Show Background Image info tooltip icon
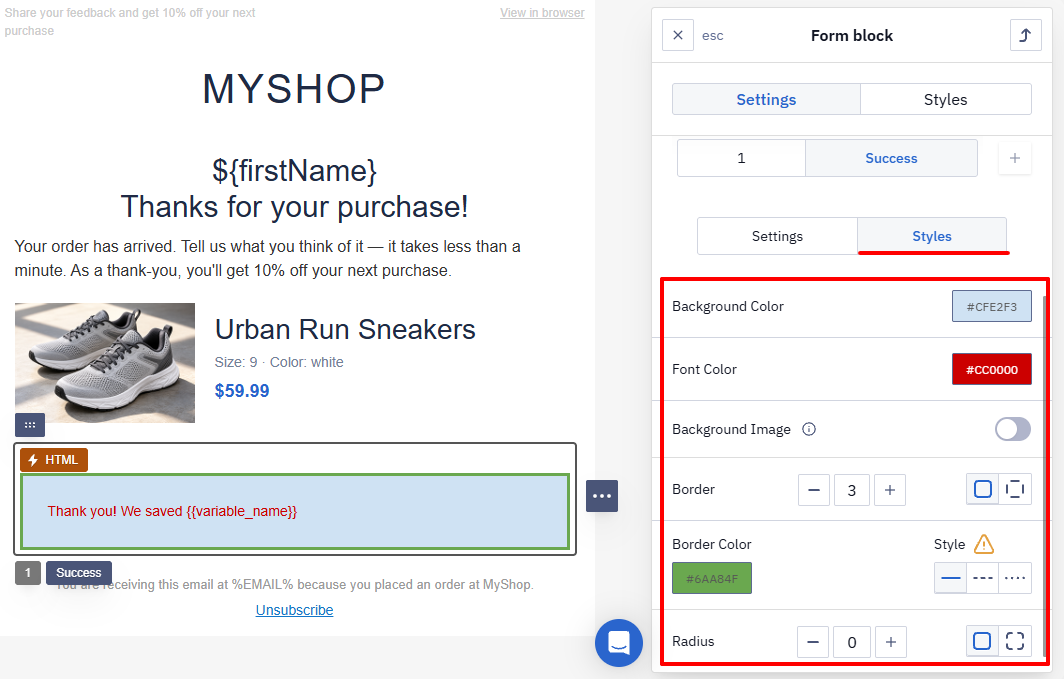This screenshot has height=679, width=1064. tap(809, 429)
